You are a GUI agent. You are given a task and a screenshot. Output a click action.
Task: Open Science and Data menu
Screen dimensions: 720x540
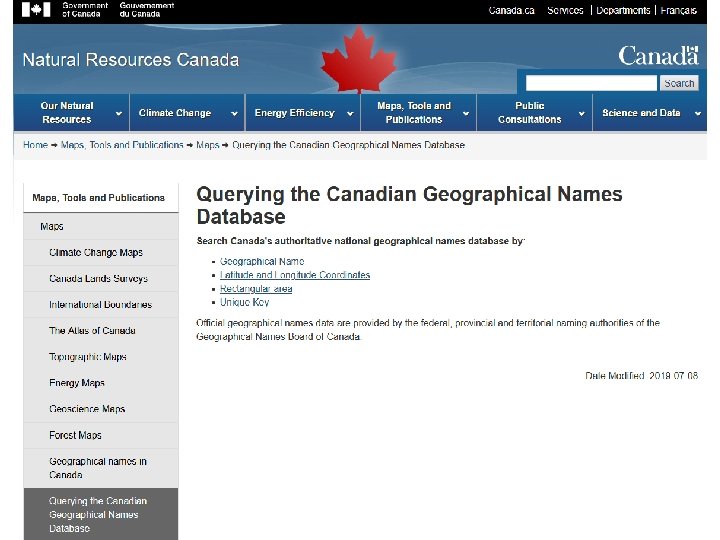point(650,112)
